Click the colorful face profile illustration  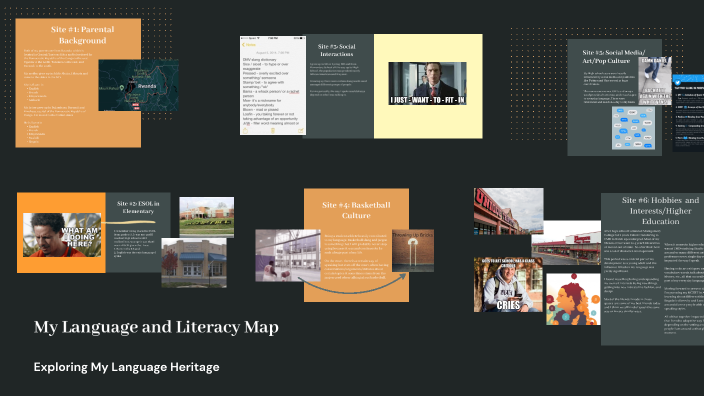[x=573, y=299]
